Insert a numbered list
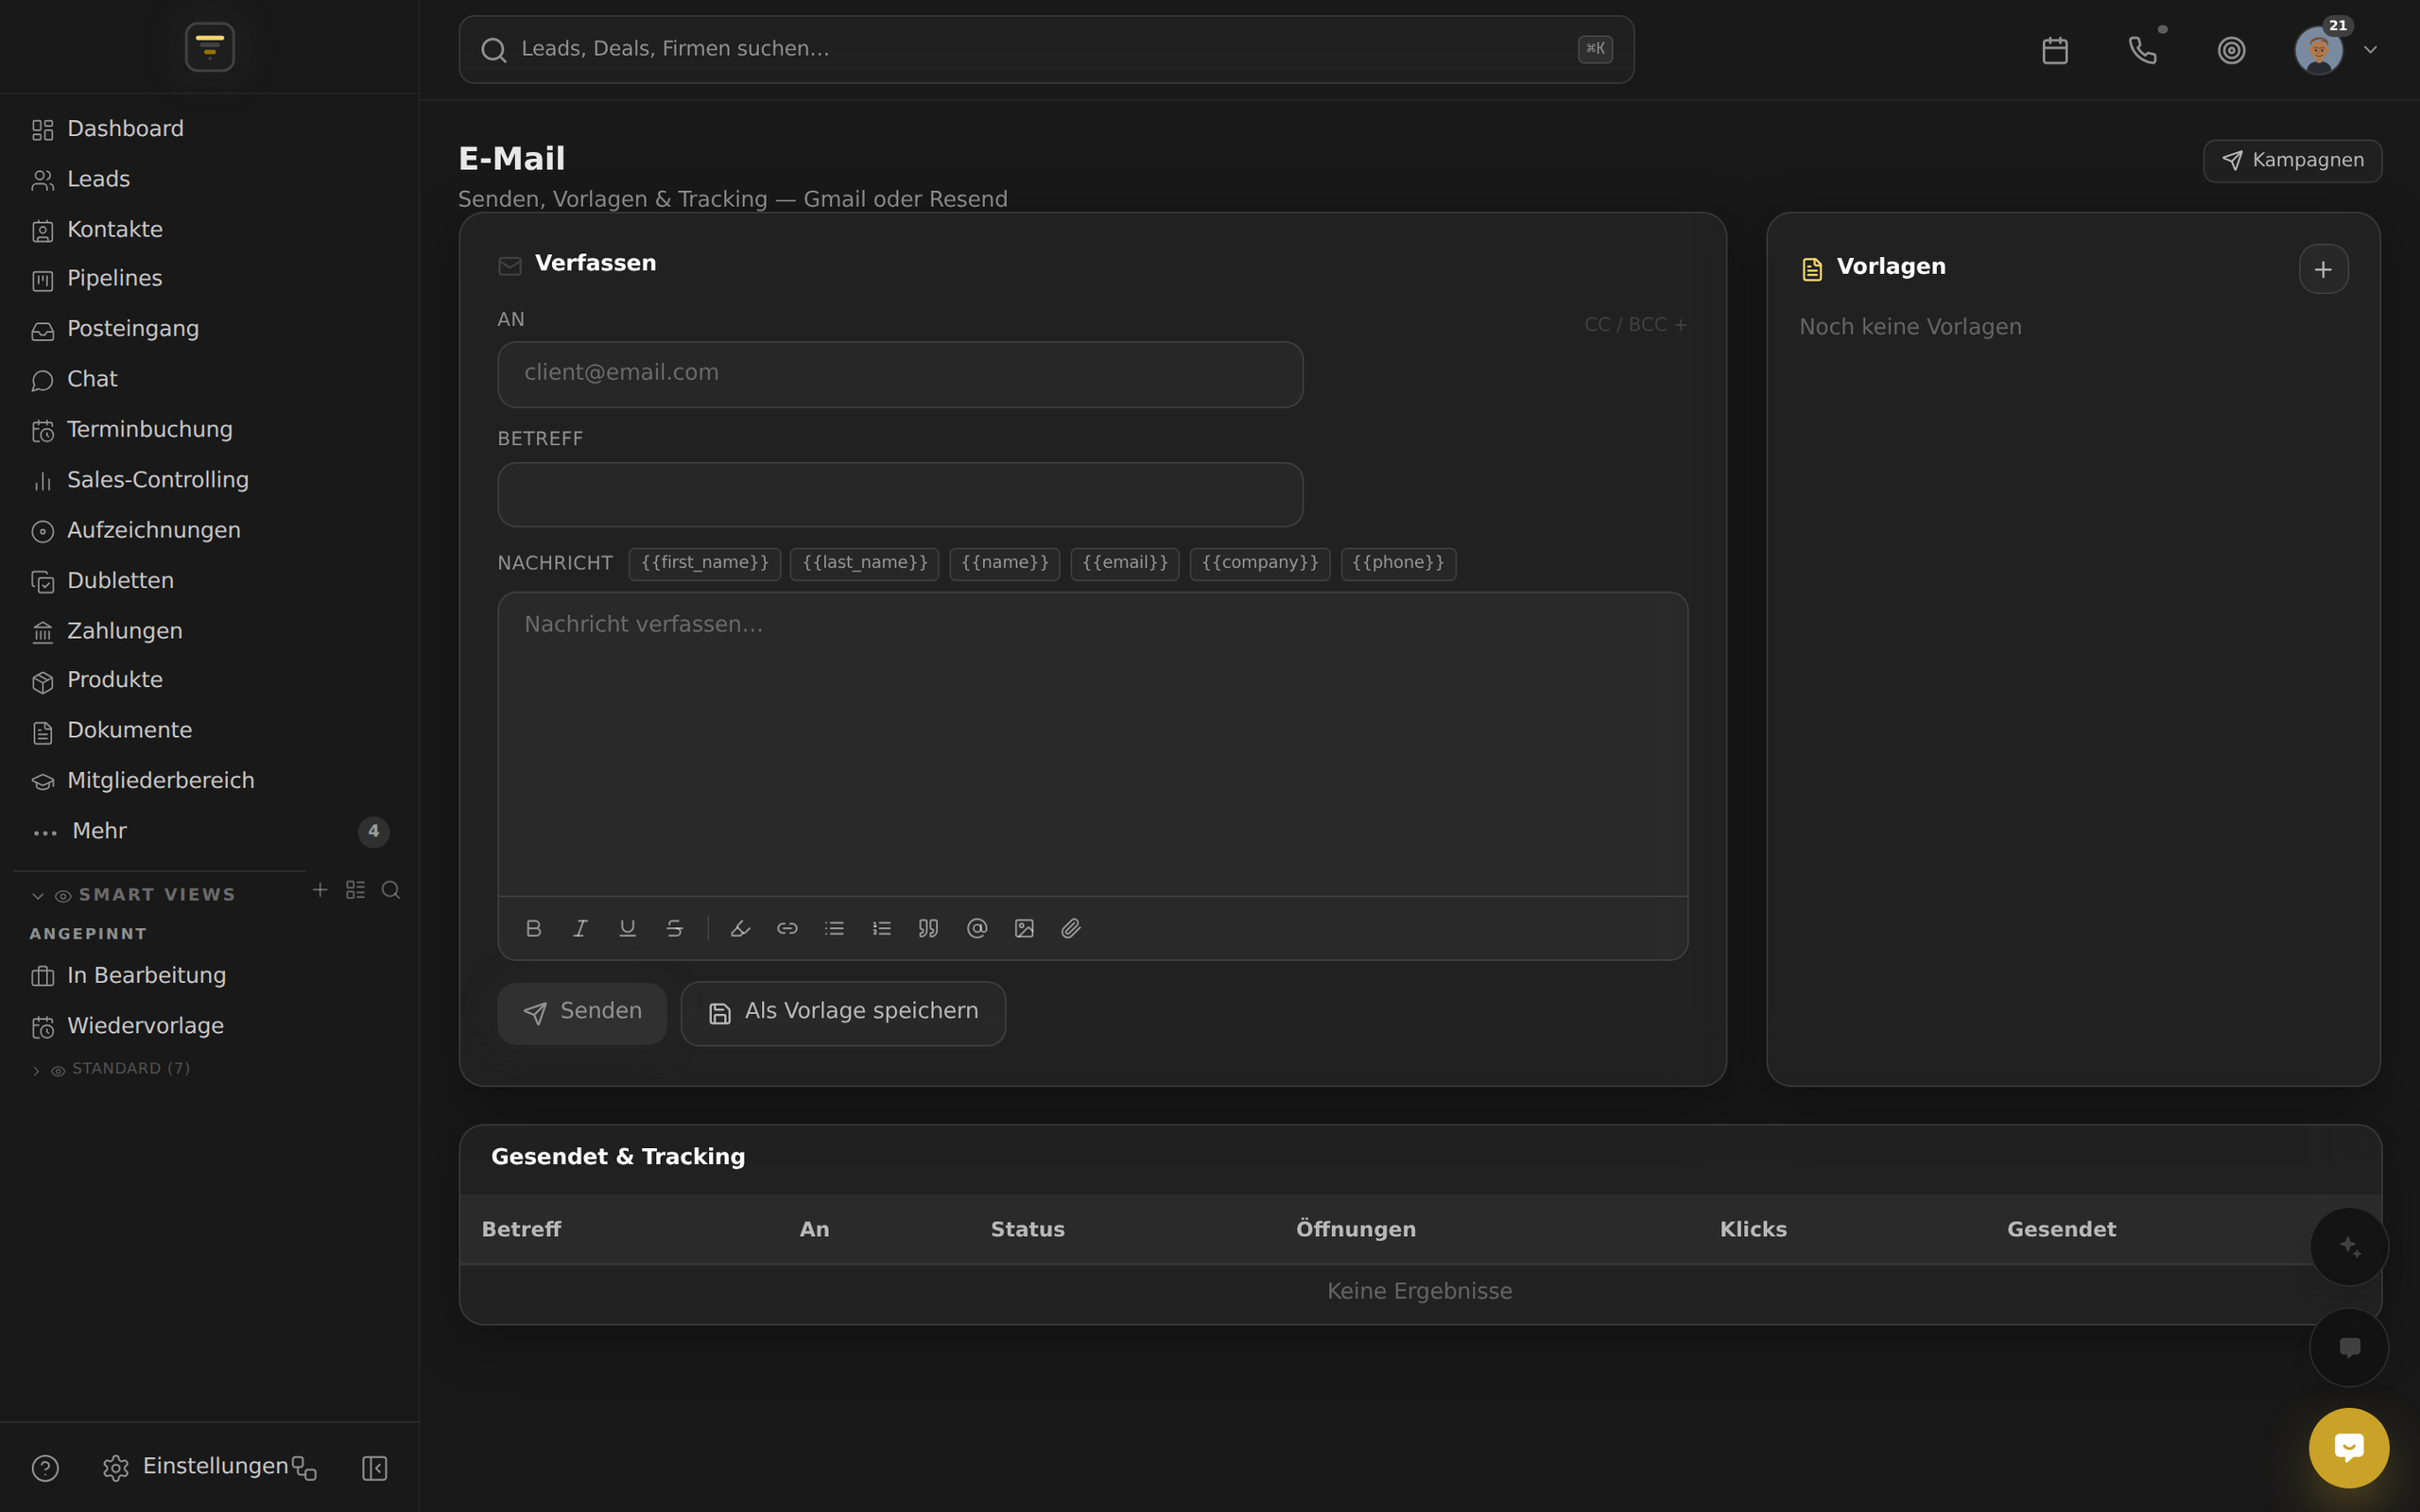2420x1512 pixels. click(x=881, y=928)
